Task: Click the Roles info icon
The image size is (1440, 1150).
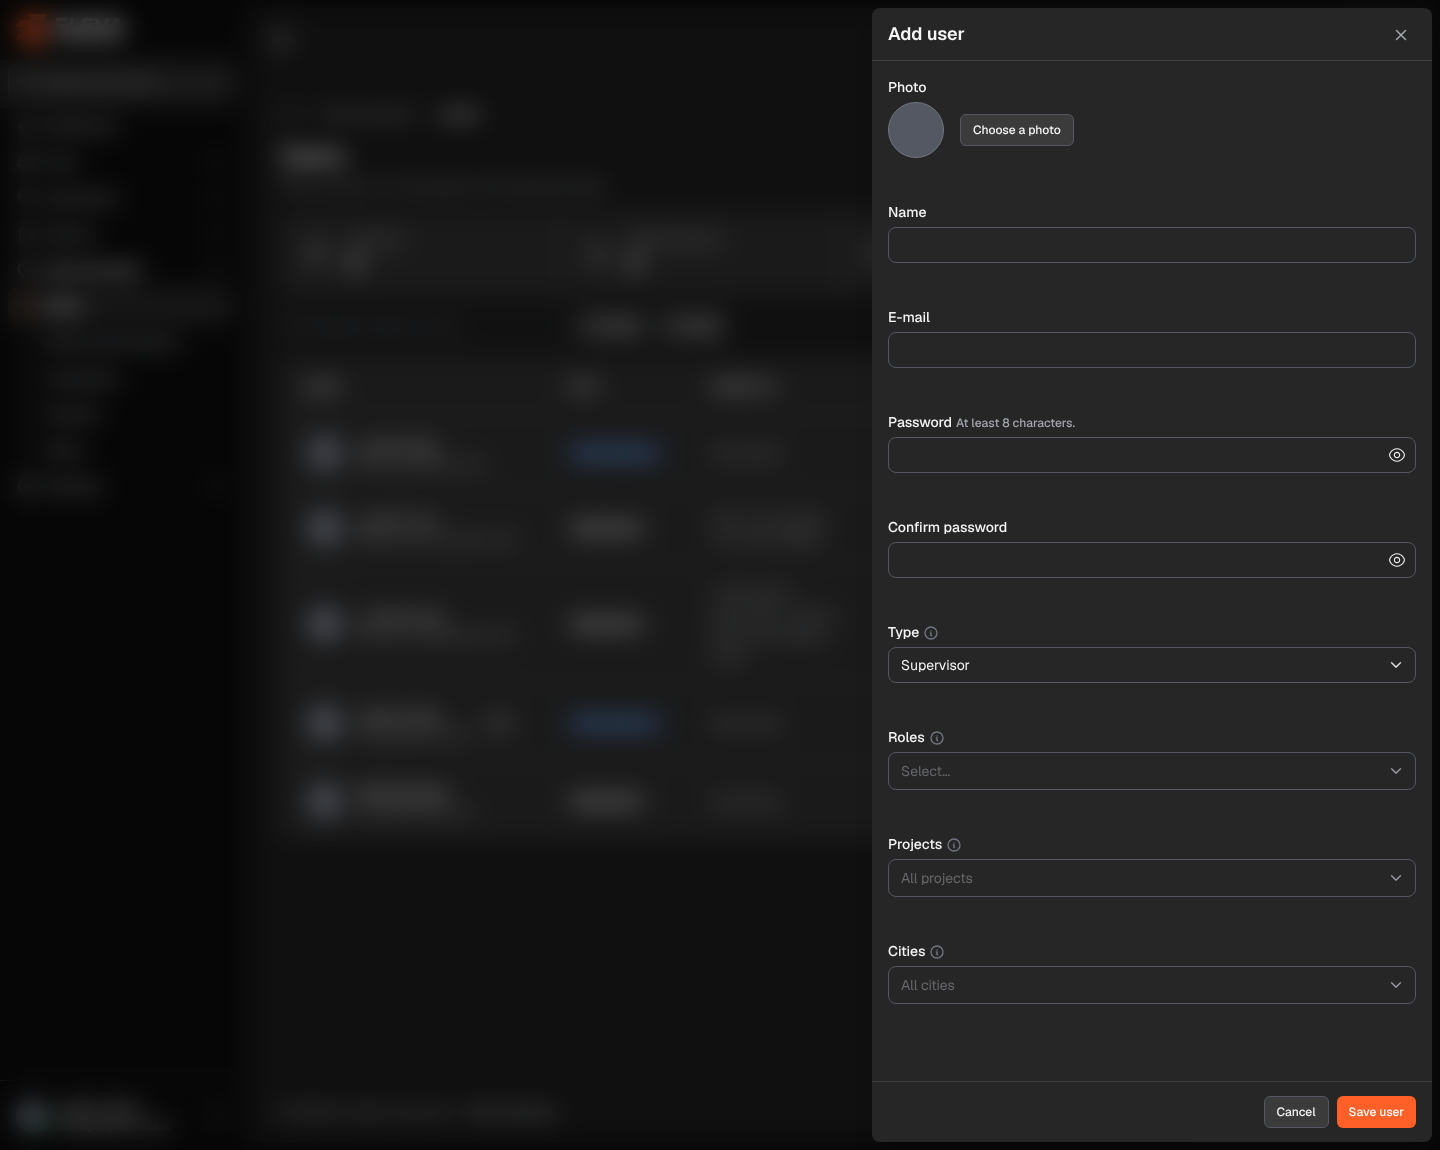Action: coord(937,738)
